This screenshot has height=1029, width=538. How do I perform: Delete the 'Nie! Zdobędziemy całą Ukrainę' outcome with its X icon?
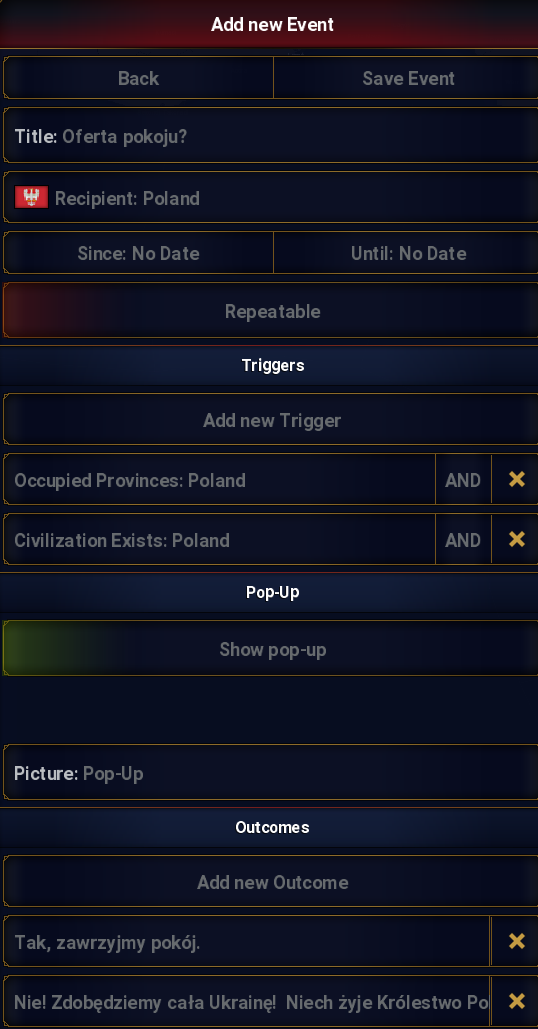516,1001
